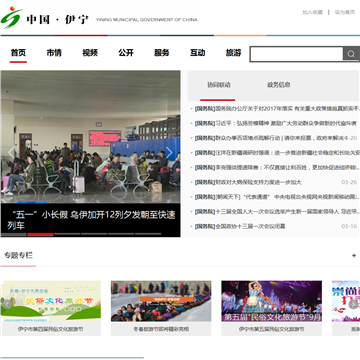Select the sixth slideshow indicator bar
The height and width of the screenshot is (360, 360).
click(148, 234)
